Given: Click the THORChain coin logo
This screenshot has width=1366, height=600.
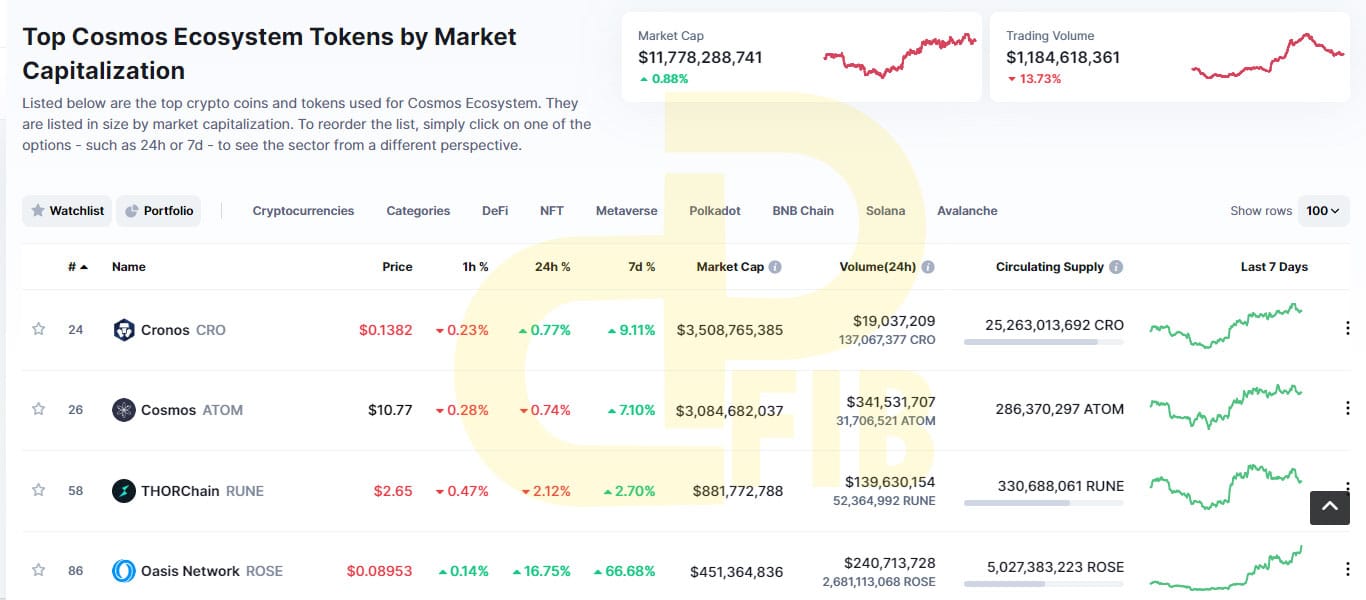Looking at the screenshot, I should click(123, 491).
